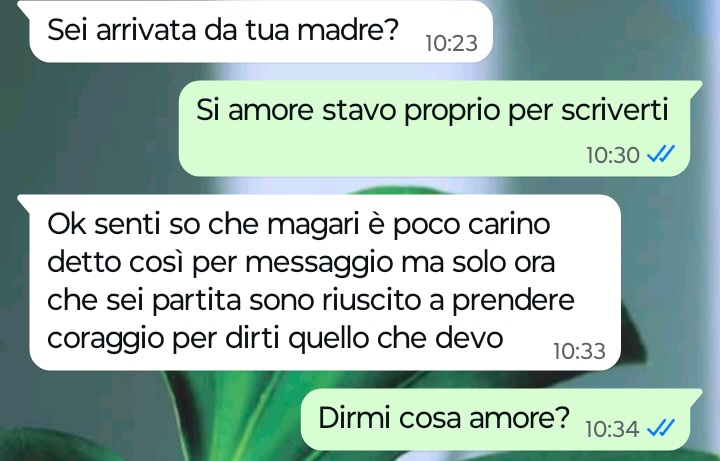Click the words 'poco carino' in the message

(x=472, y=225)
